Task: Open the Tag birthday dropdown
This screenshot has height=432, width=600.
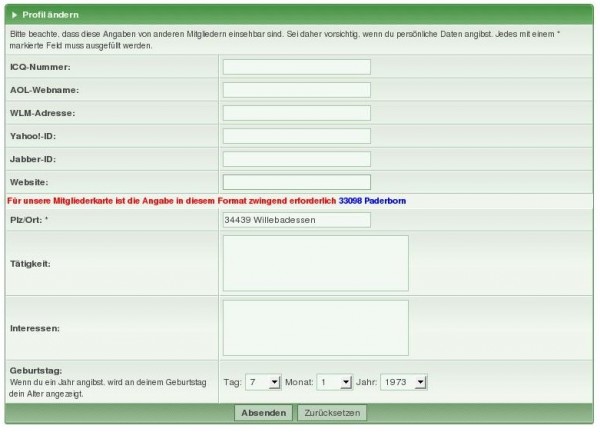Action: pyautogui.click(x=263, y=382)
